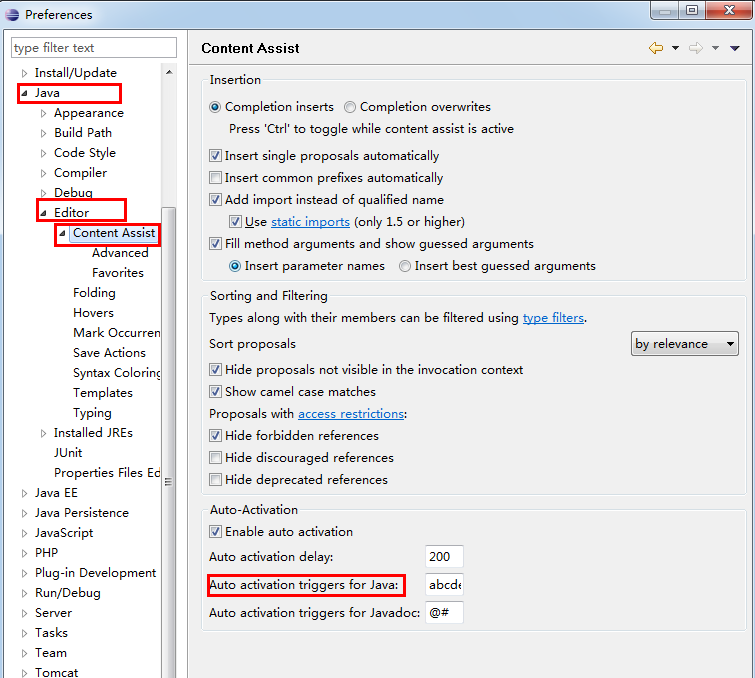
Task: Click the type filters link
Action: click(x=553, y=318)
